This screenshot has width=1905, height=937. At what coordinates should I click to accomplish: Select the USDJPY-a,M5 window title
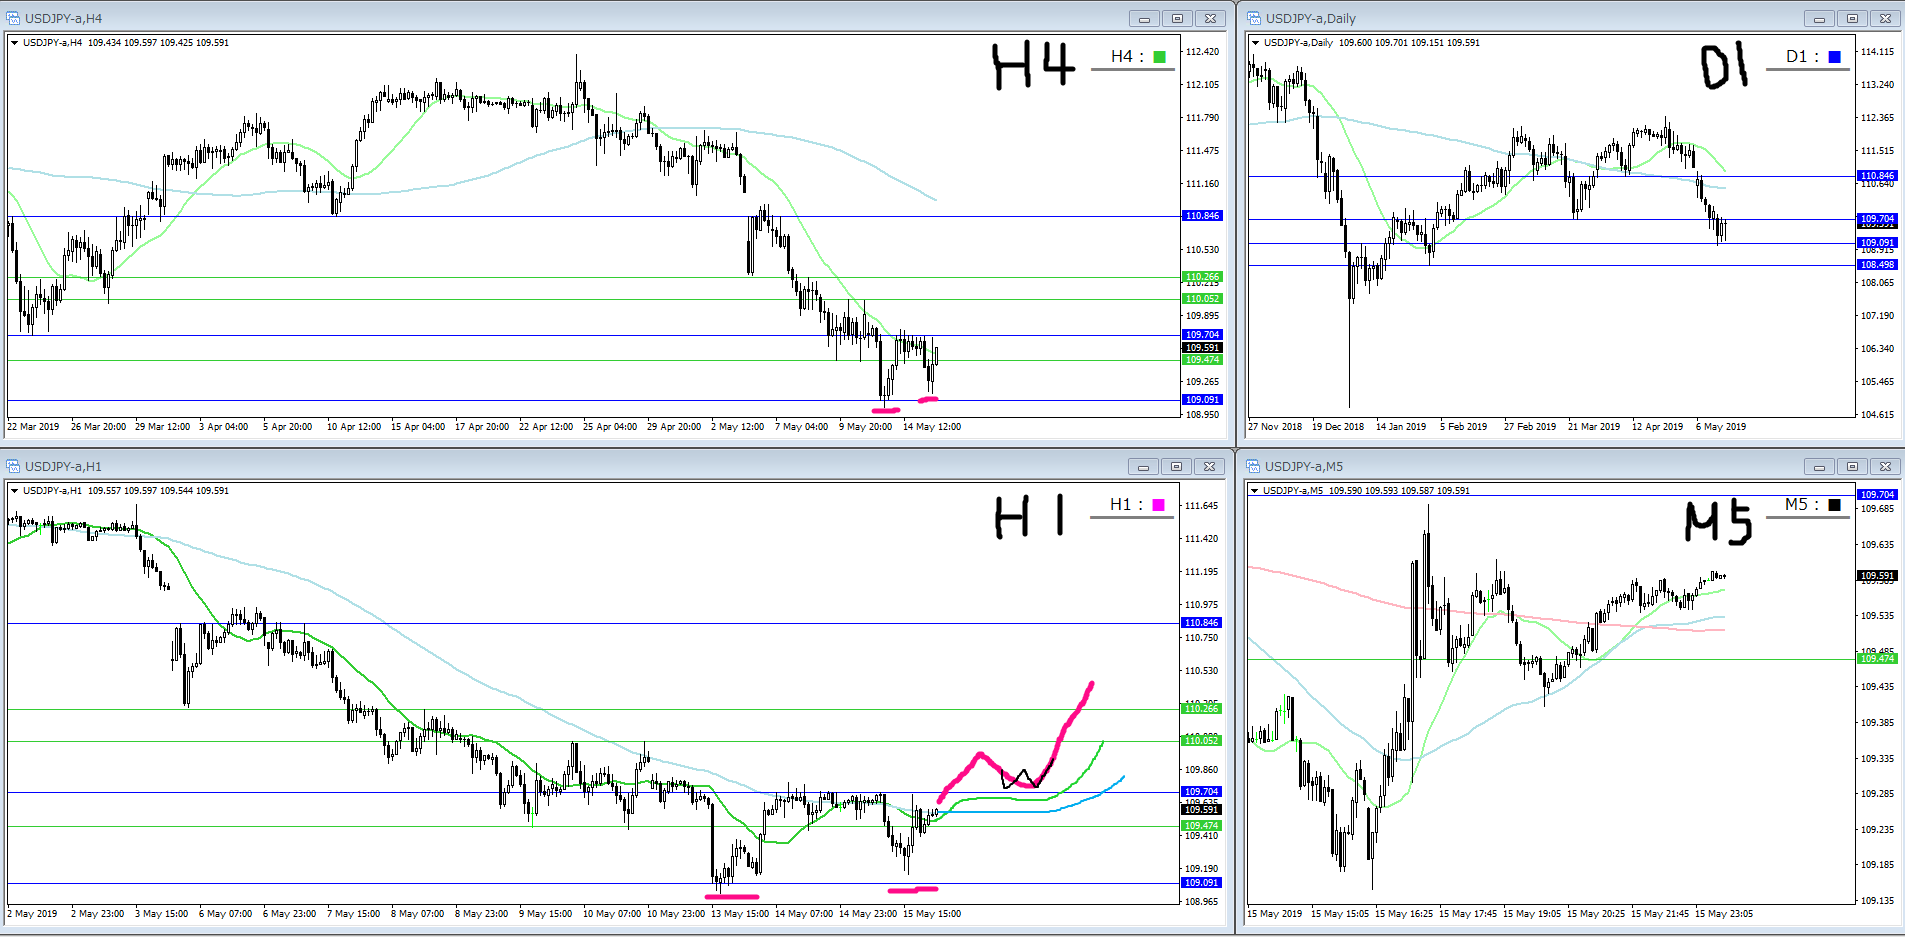pyautogui.click(x=1303, y=466)
